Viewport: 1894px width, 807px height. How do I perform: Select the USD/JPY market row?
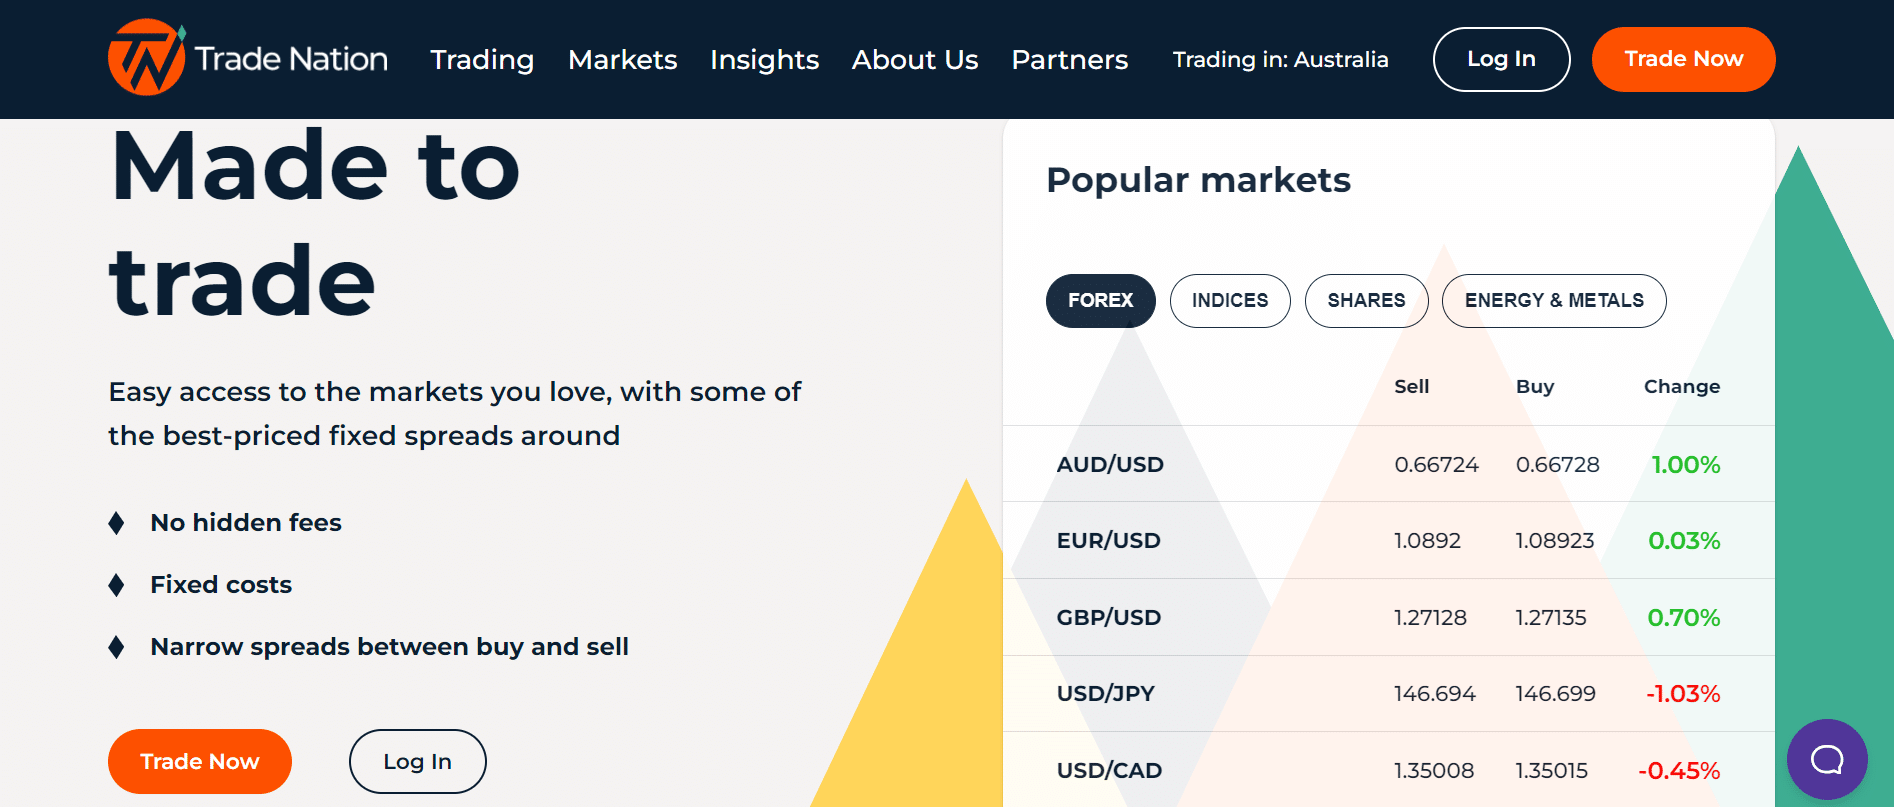[x=1388, y=694]
